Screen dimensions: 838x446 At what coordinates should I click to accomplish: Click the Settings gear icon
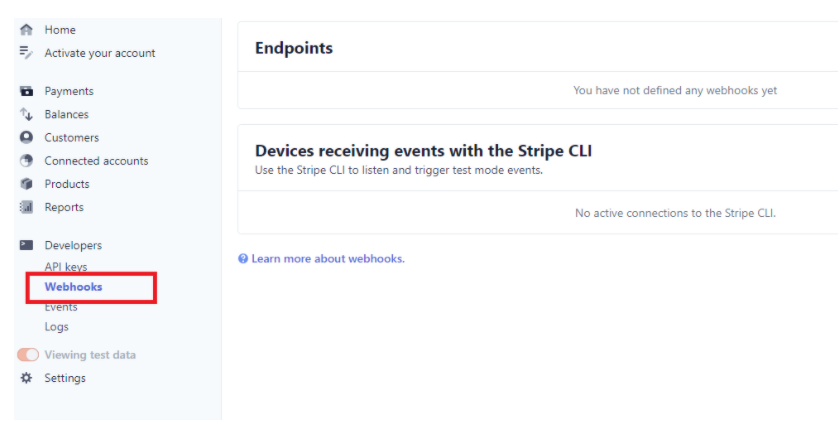(26, 378)
